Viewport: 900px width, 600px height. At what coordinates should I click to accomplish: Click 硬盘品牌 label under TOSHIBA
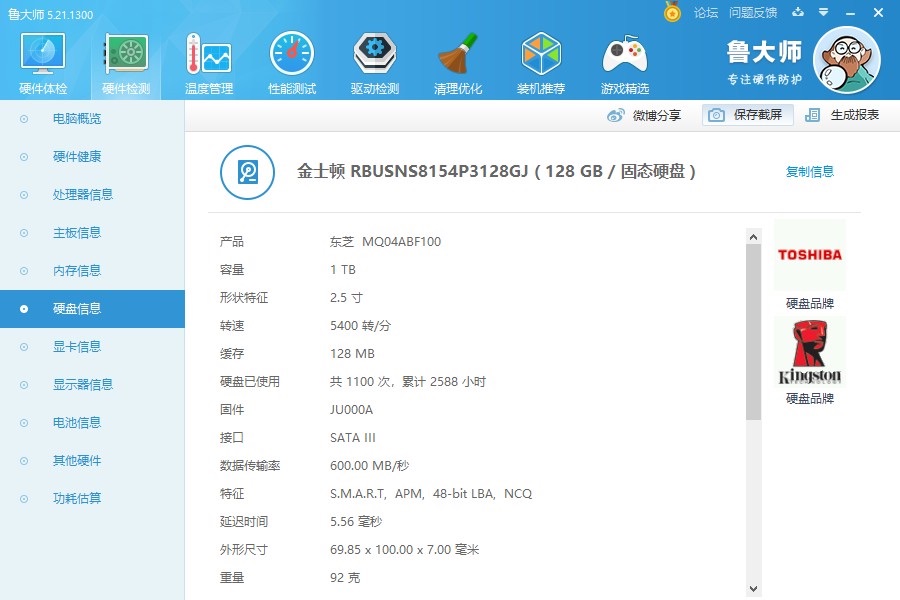point(810,303)
